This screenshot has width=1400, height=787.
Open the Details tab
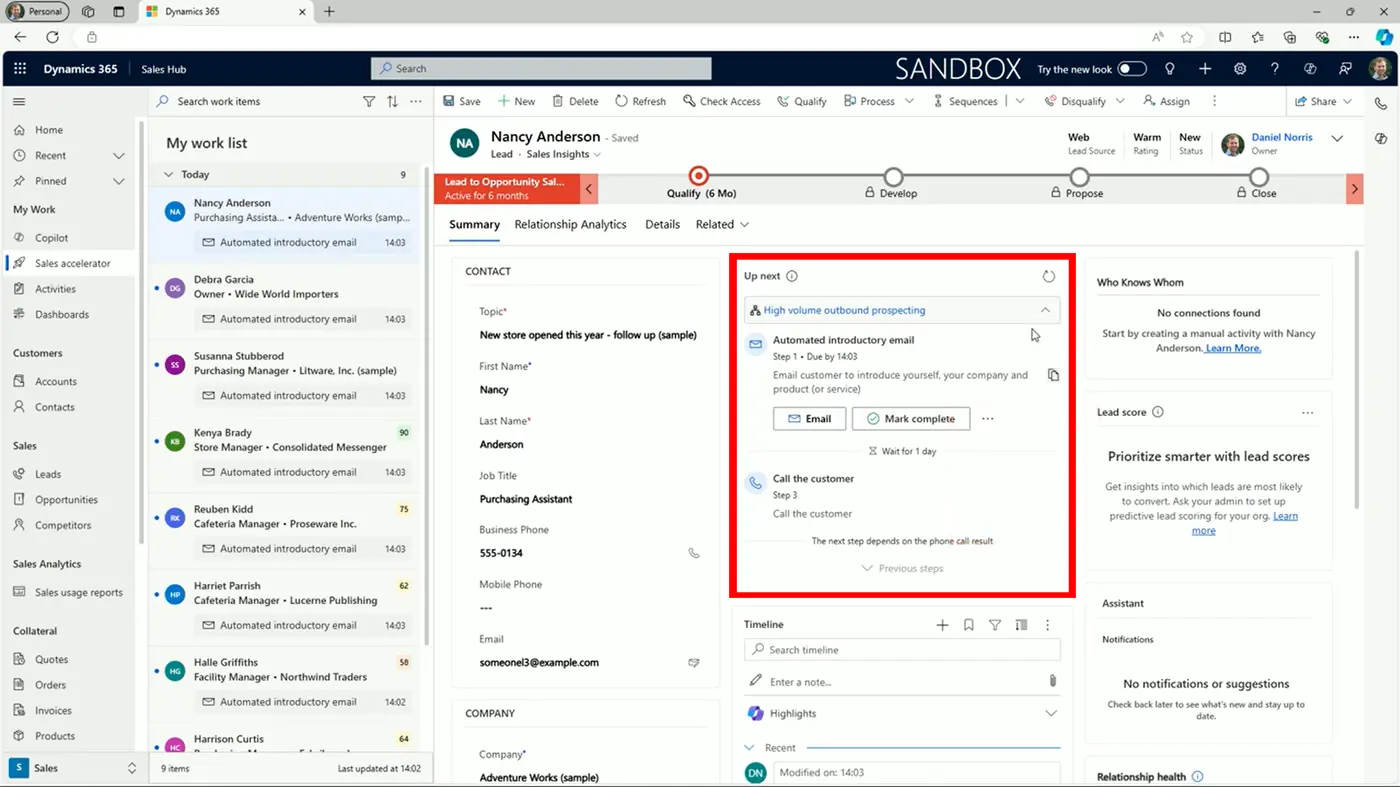coord(662,224)
